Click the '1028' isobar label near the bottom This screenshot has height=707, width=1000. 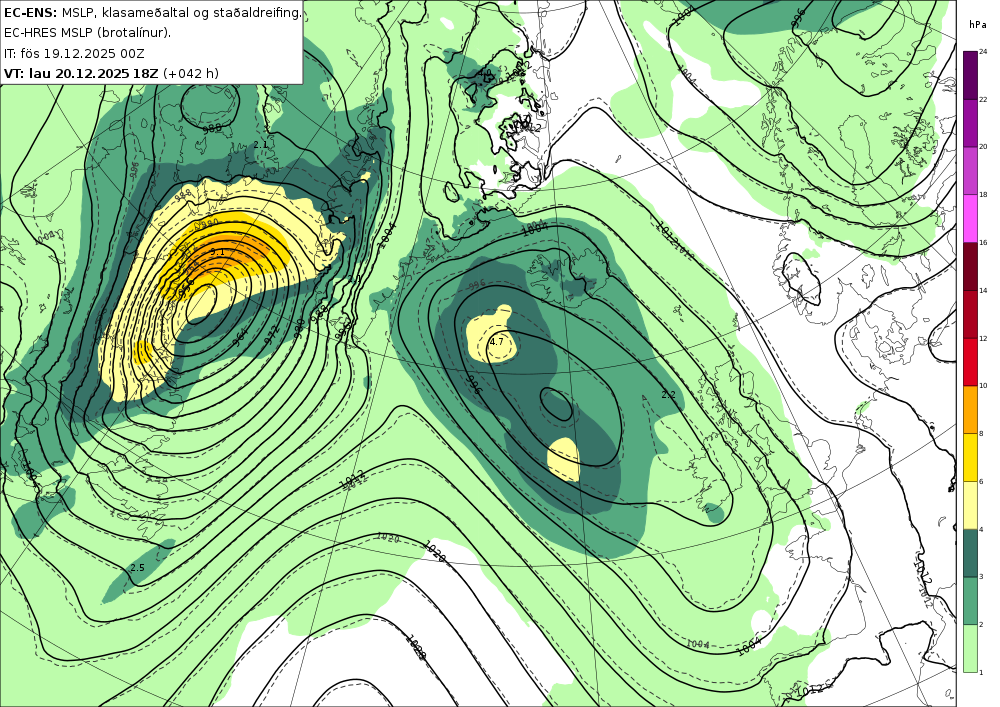416,646
